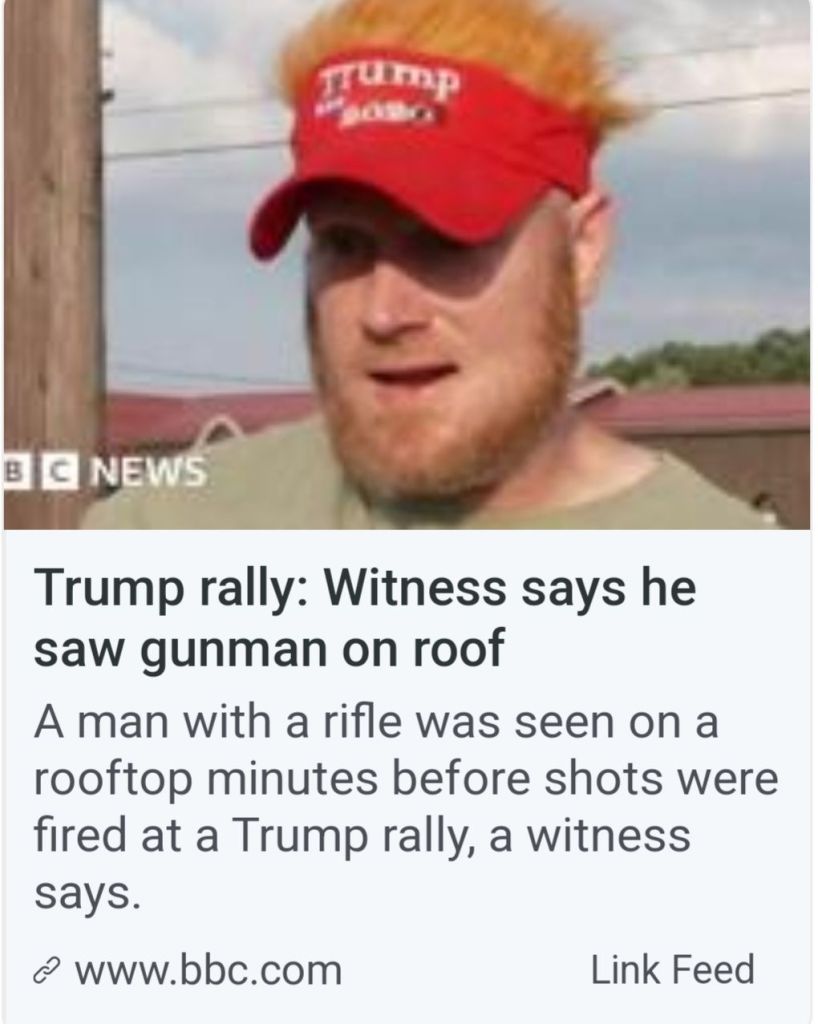Viewport: 818px width, 1024px height.
Task: Click 'fired at a Trump rally, a witness' line
Action: 362,836
